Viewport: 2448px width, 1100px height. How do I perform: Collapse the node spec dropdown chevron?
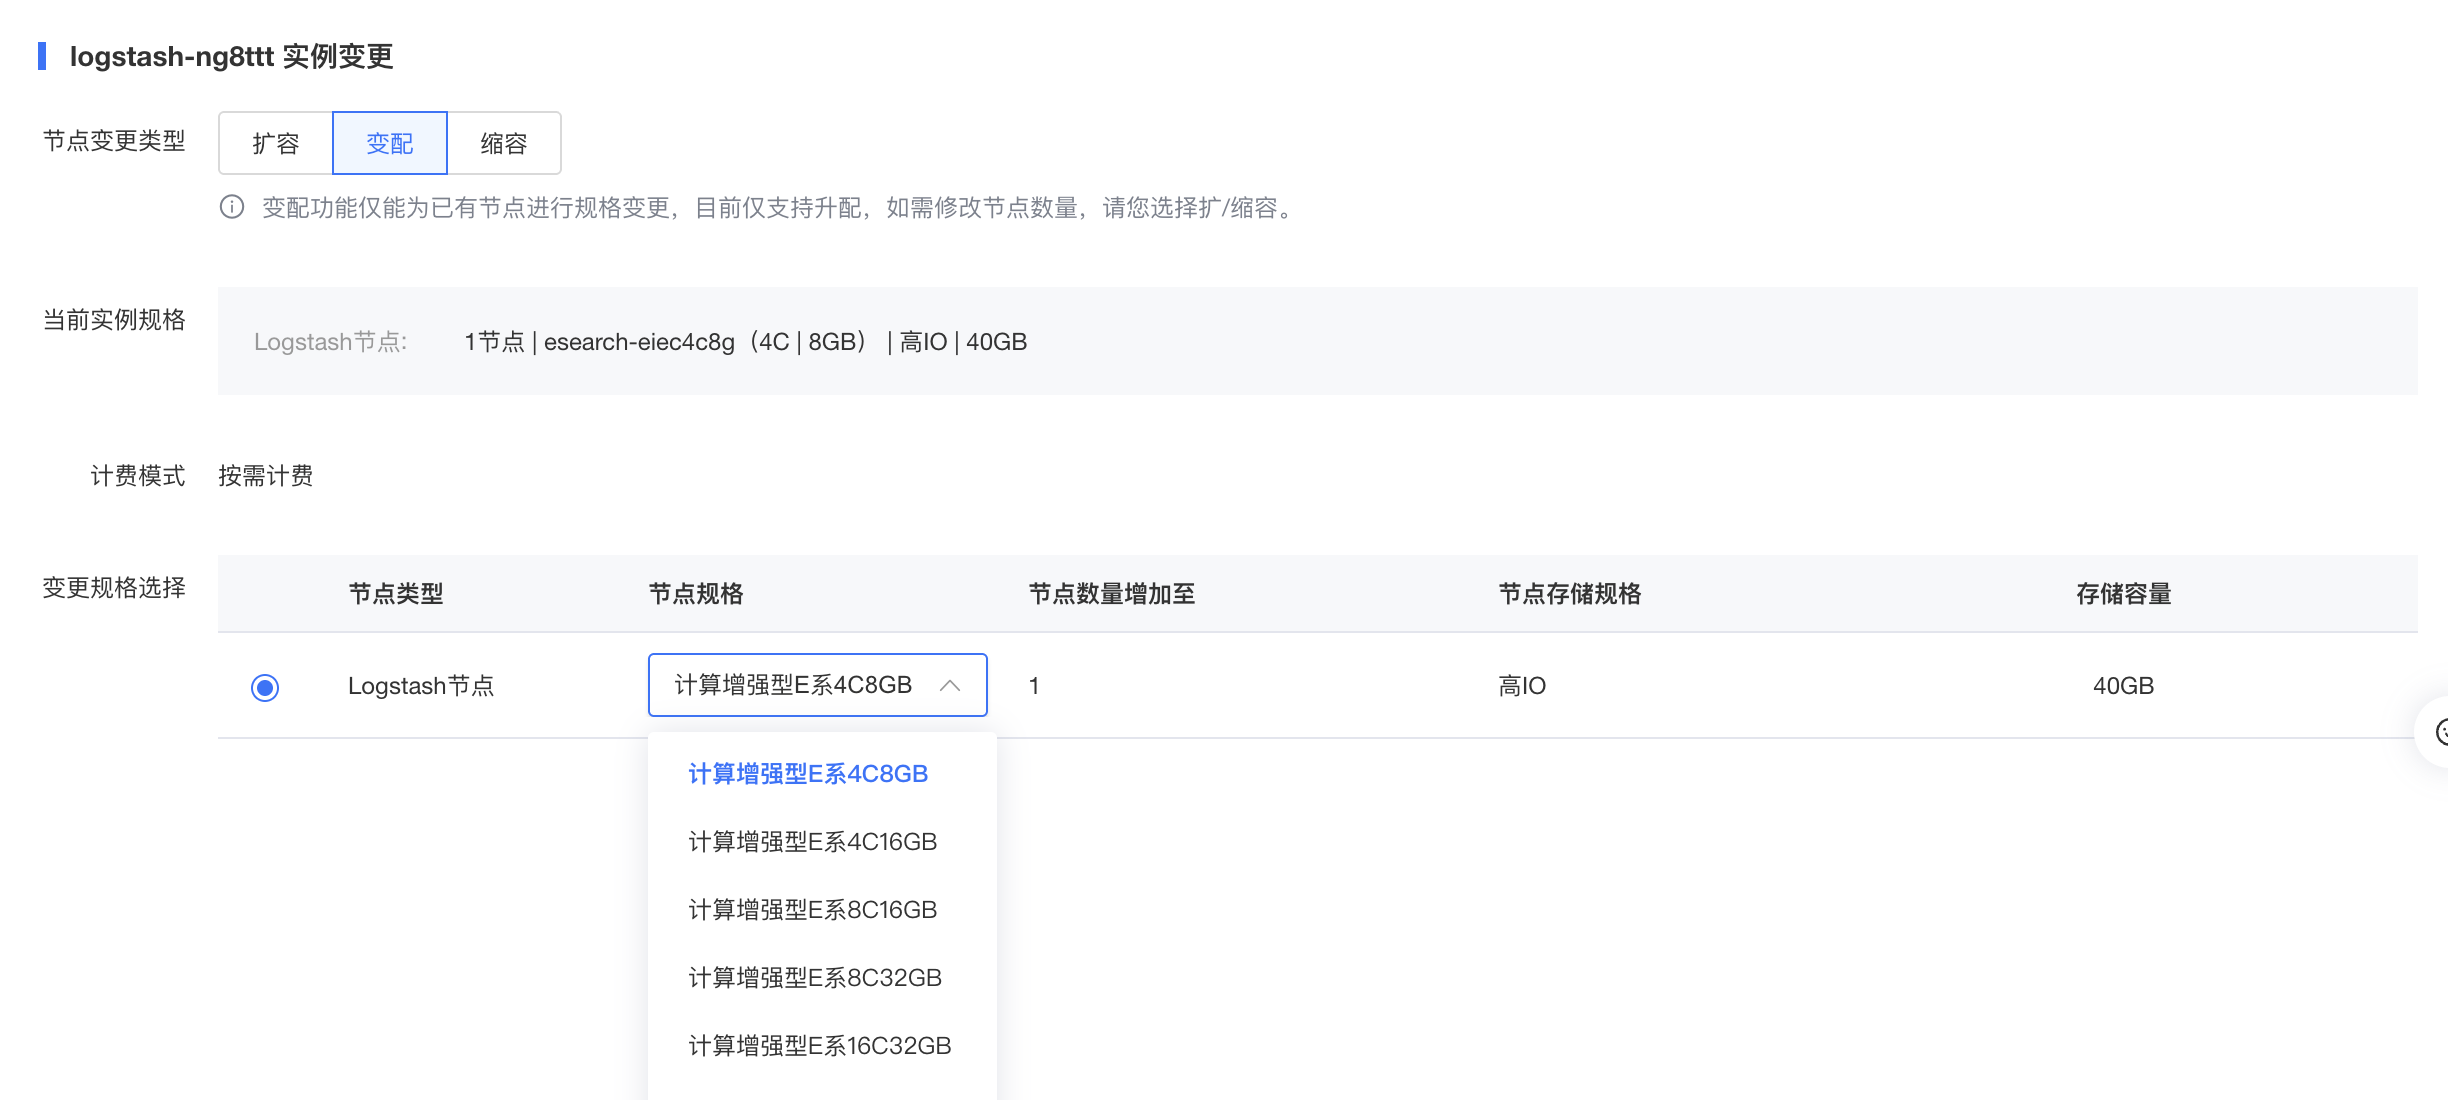tap(950, 686)
